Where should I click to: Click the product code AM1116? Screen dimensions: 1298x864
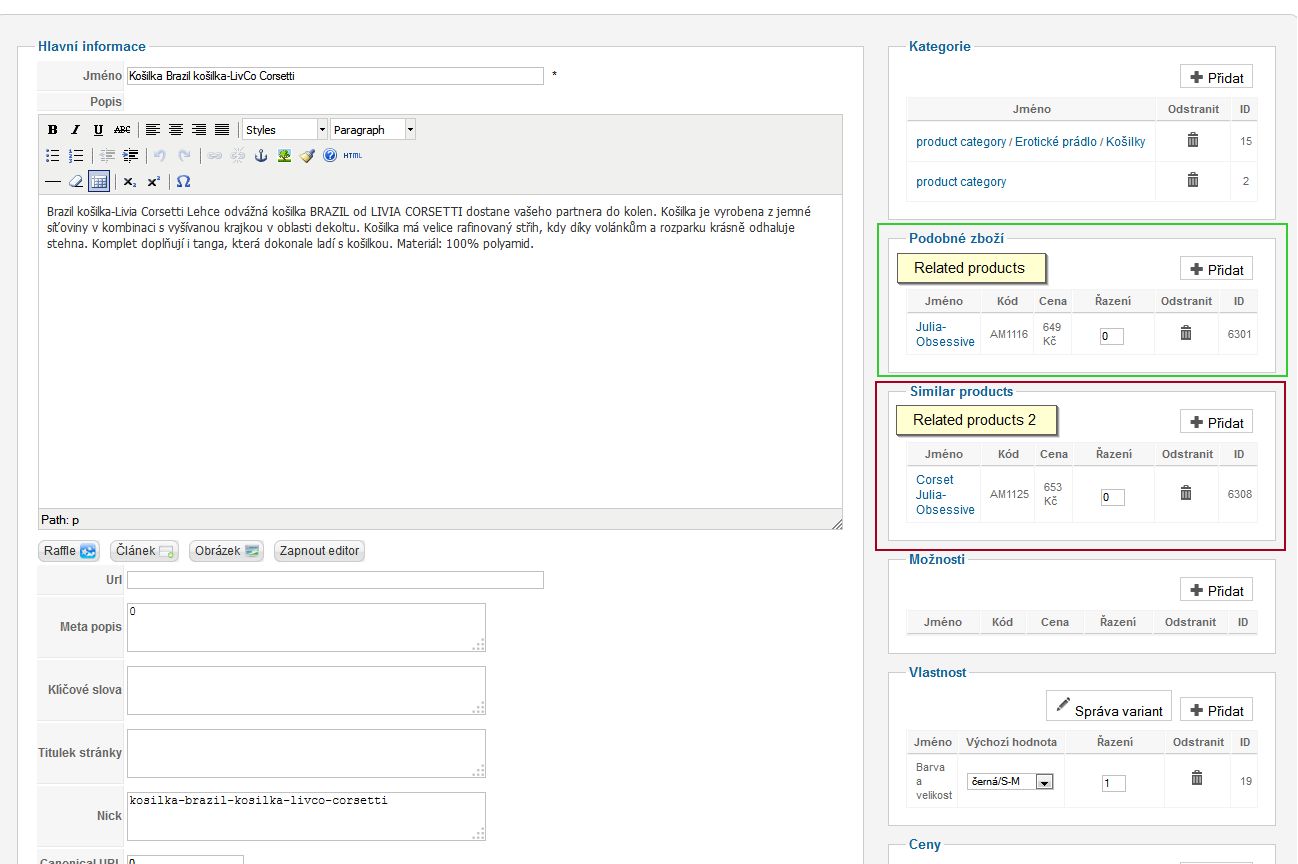[x=1009, y=334]
